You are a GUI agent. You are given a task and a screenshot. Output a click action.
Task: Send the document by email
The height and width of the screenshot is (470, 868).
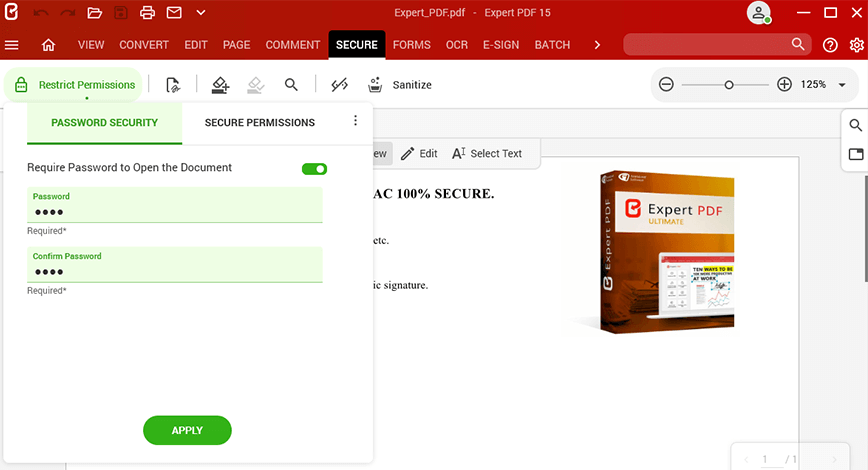click(174, 12)
